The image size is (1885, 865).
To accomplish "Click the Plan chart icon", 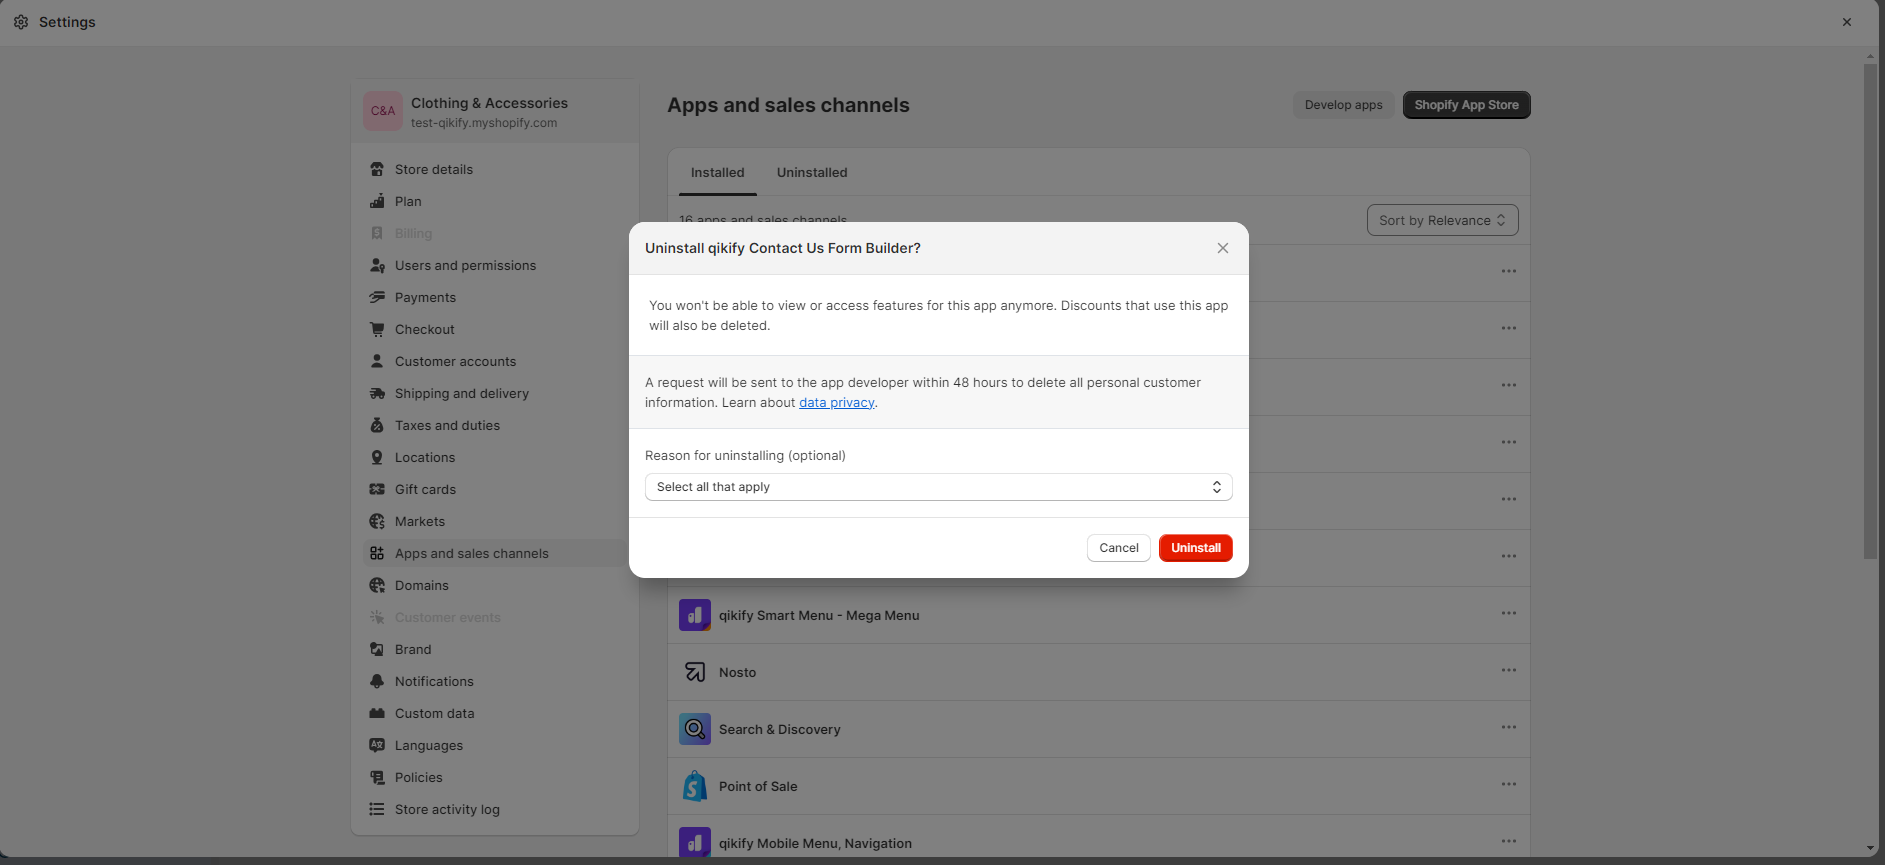I will (377, 201).
